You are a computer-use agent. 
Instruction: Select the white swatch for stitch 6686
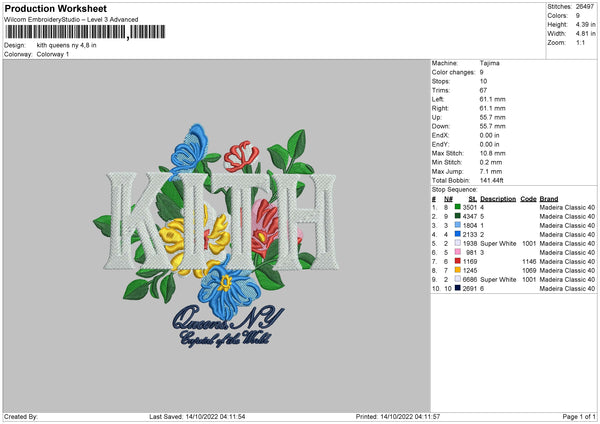coord(457,279)
